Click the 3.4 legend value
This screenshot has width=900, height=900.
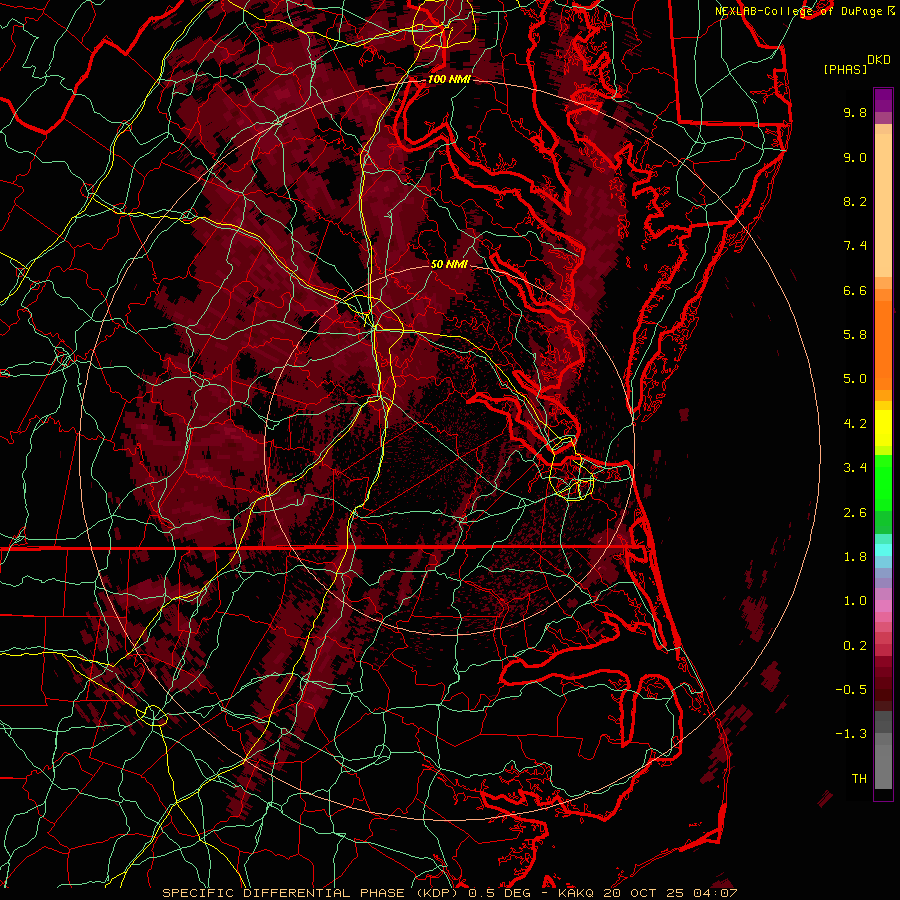click(855, 468)
